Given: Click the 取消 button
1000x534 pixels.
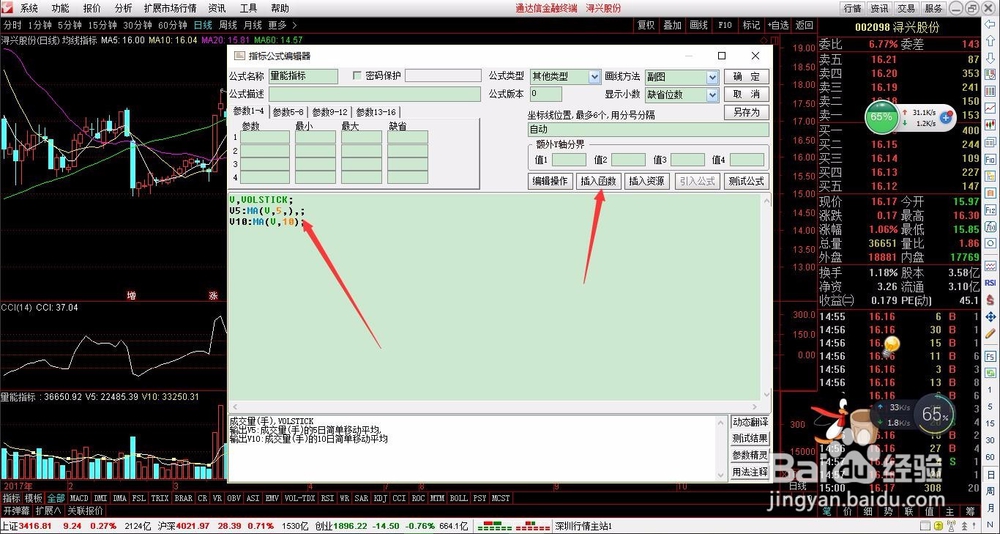Looking at the screenshot, I should point(746,94).
